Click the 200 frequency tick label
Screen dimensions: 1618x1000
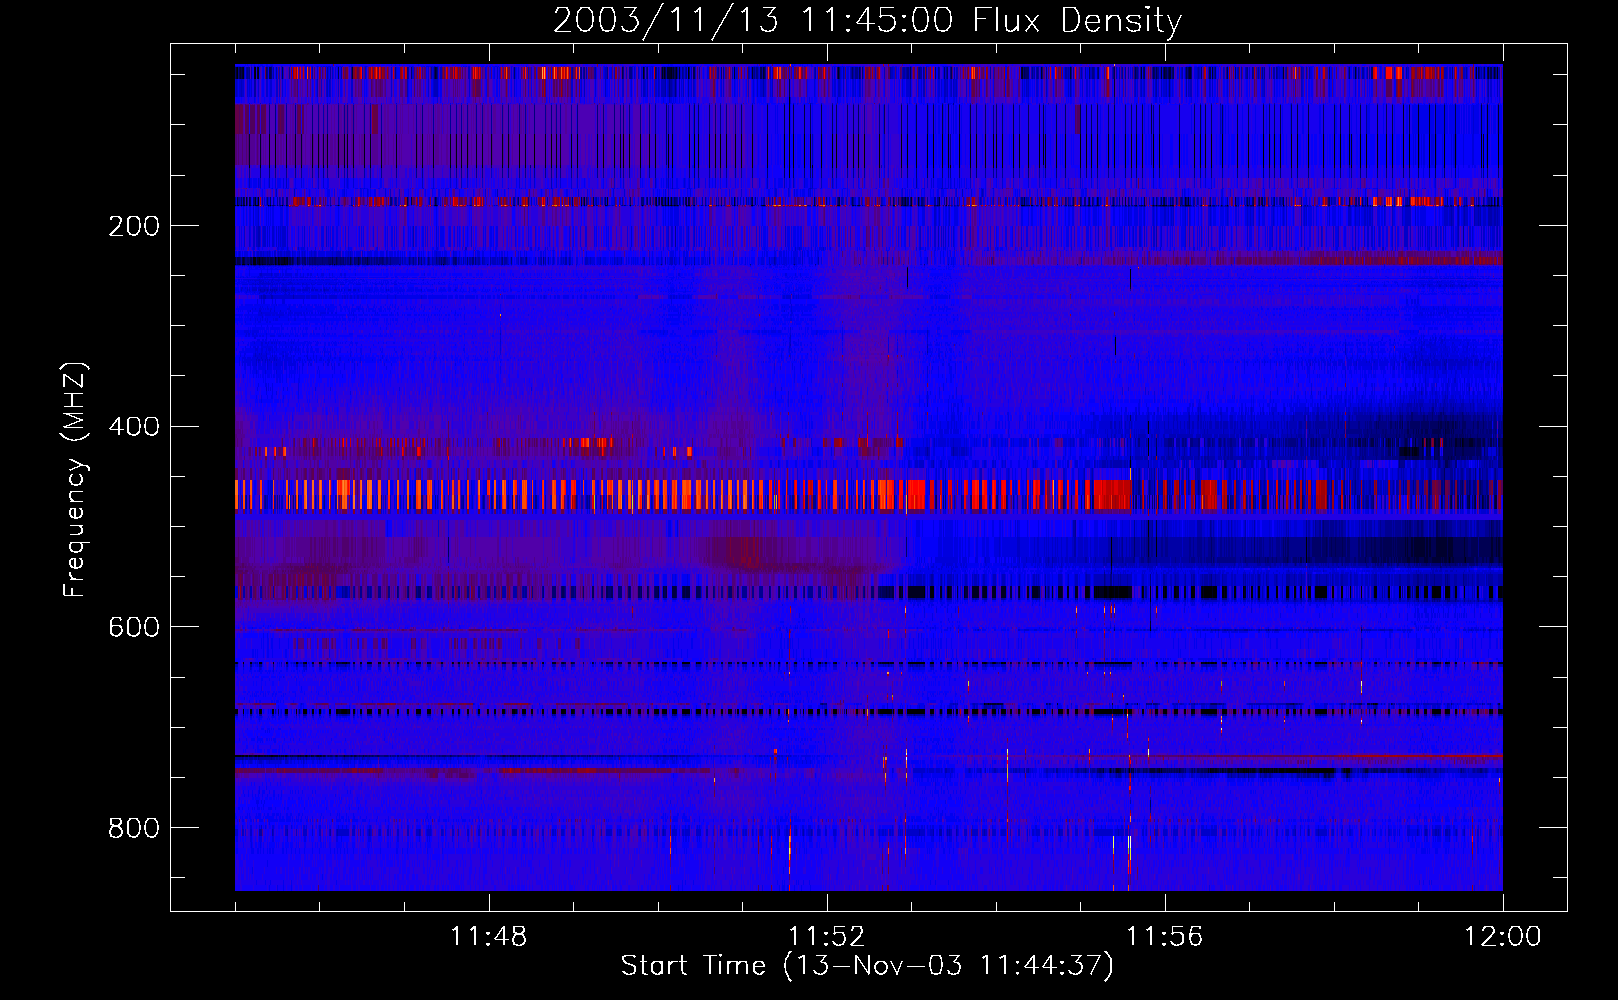[x=134, y=226]
